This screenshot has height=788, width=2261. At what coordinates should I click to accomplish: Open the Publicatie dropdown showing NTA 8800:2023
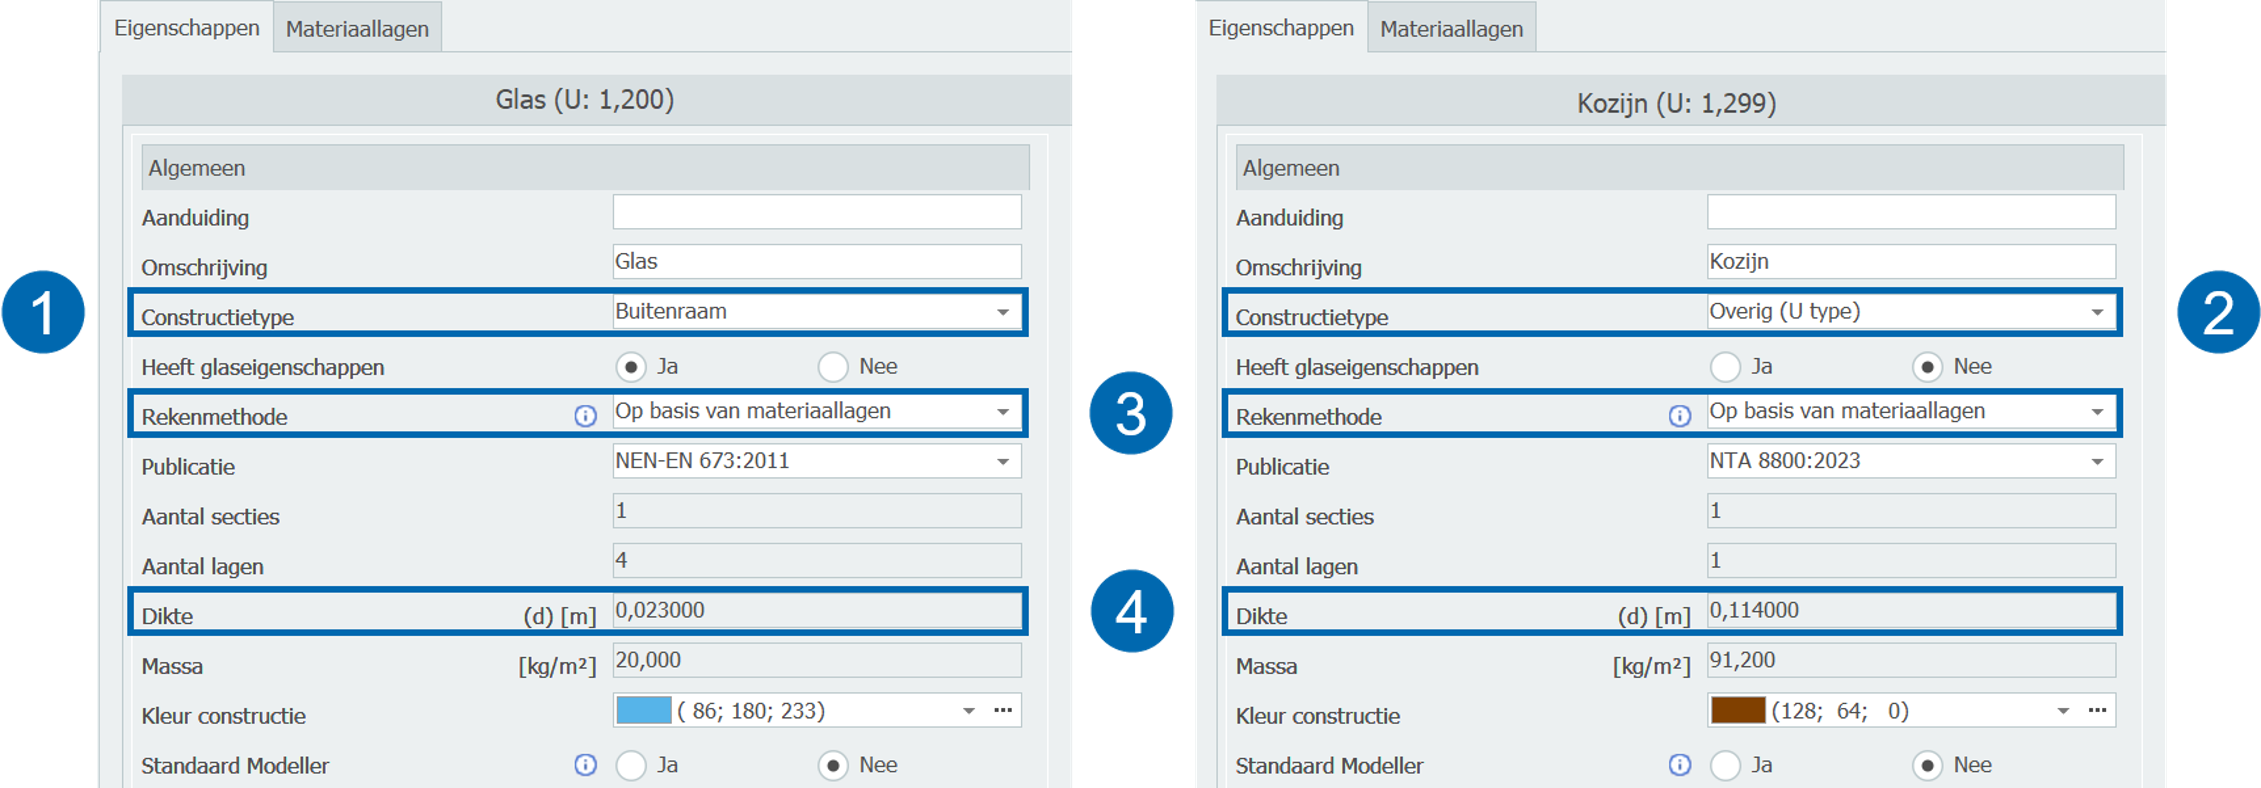tap(2097, 462)
